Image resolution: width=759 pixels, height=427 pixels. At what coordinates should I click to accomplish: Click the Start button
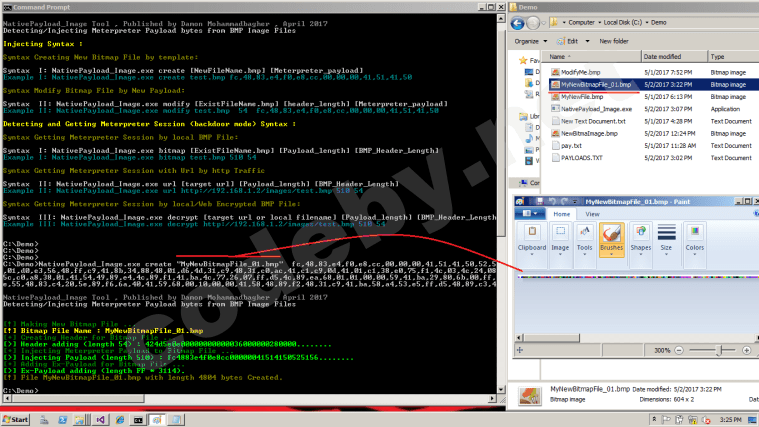tap(16, 420)
